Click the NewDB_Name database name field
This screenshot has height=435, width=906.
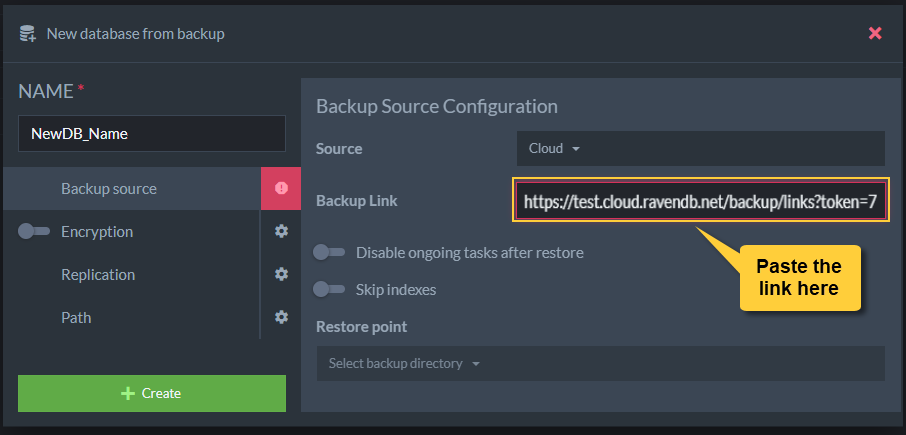pos(152,134)
